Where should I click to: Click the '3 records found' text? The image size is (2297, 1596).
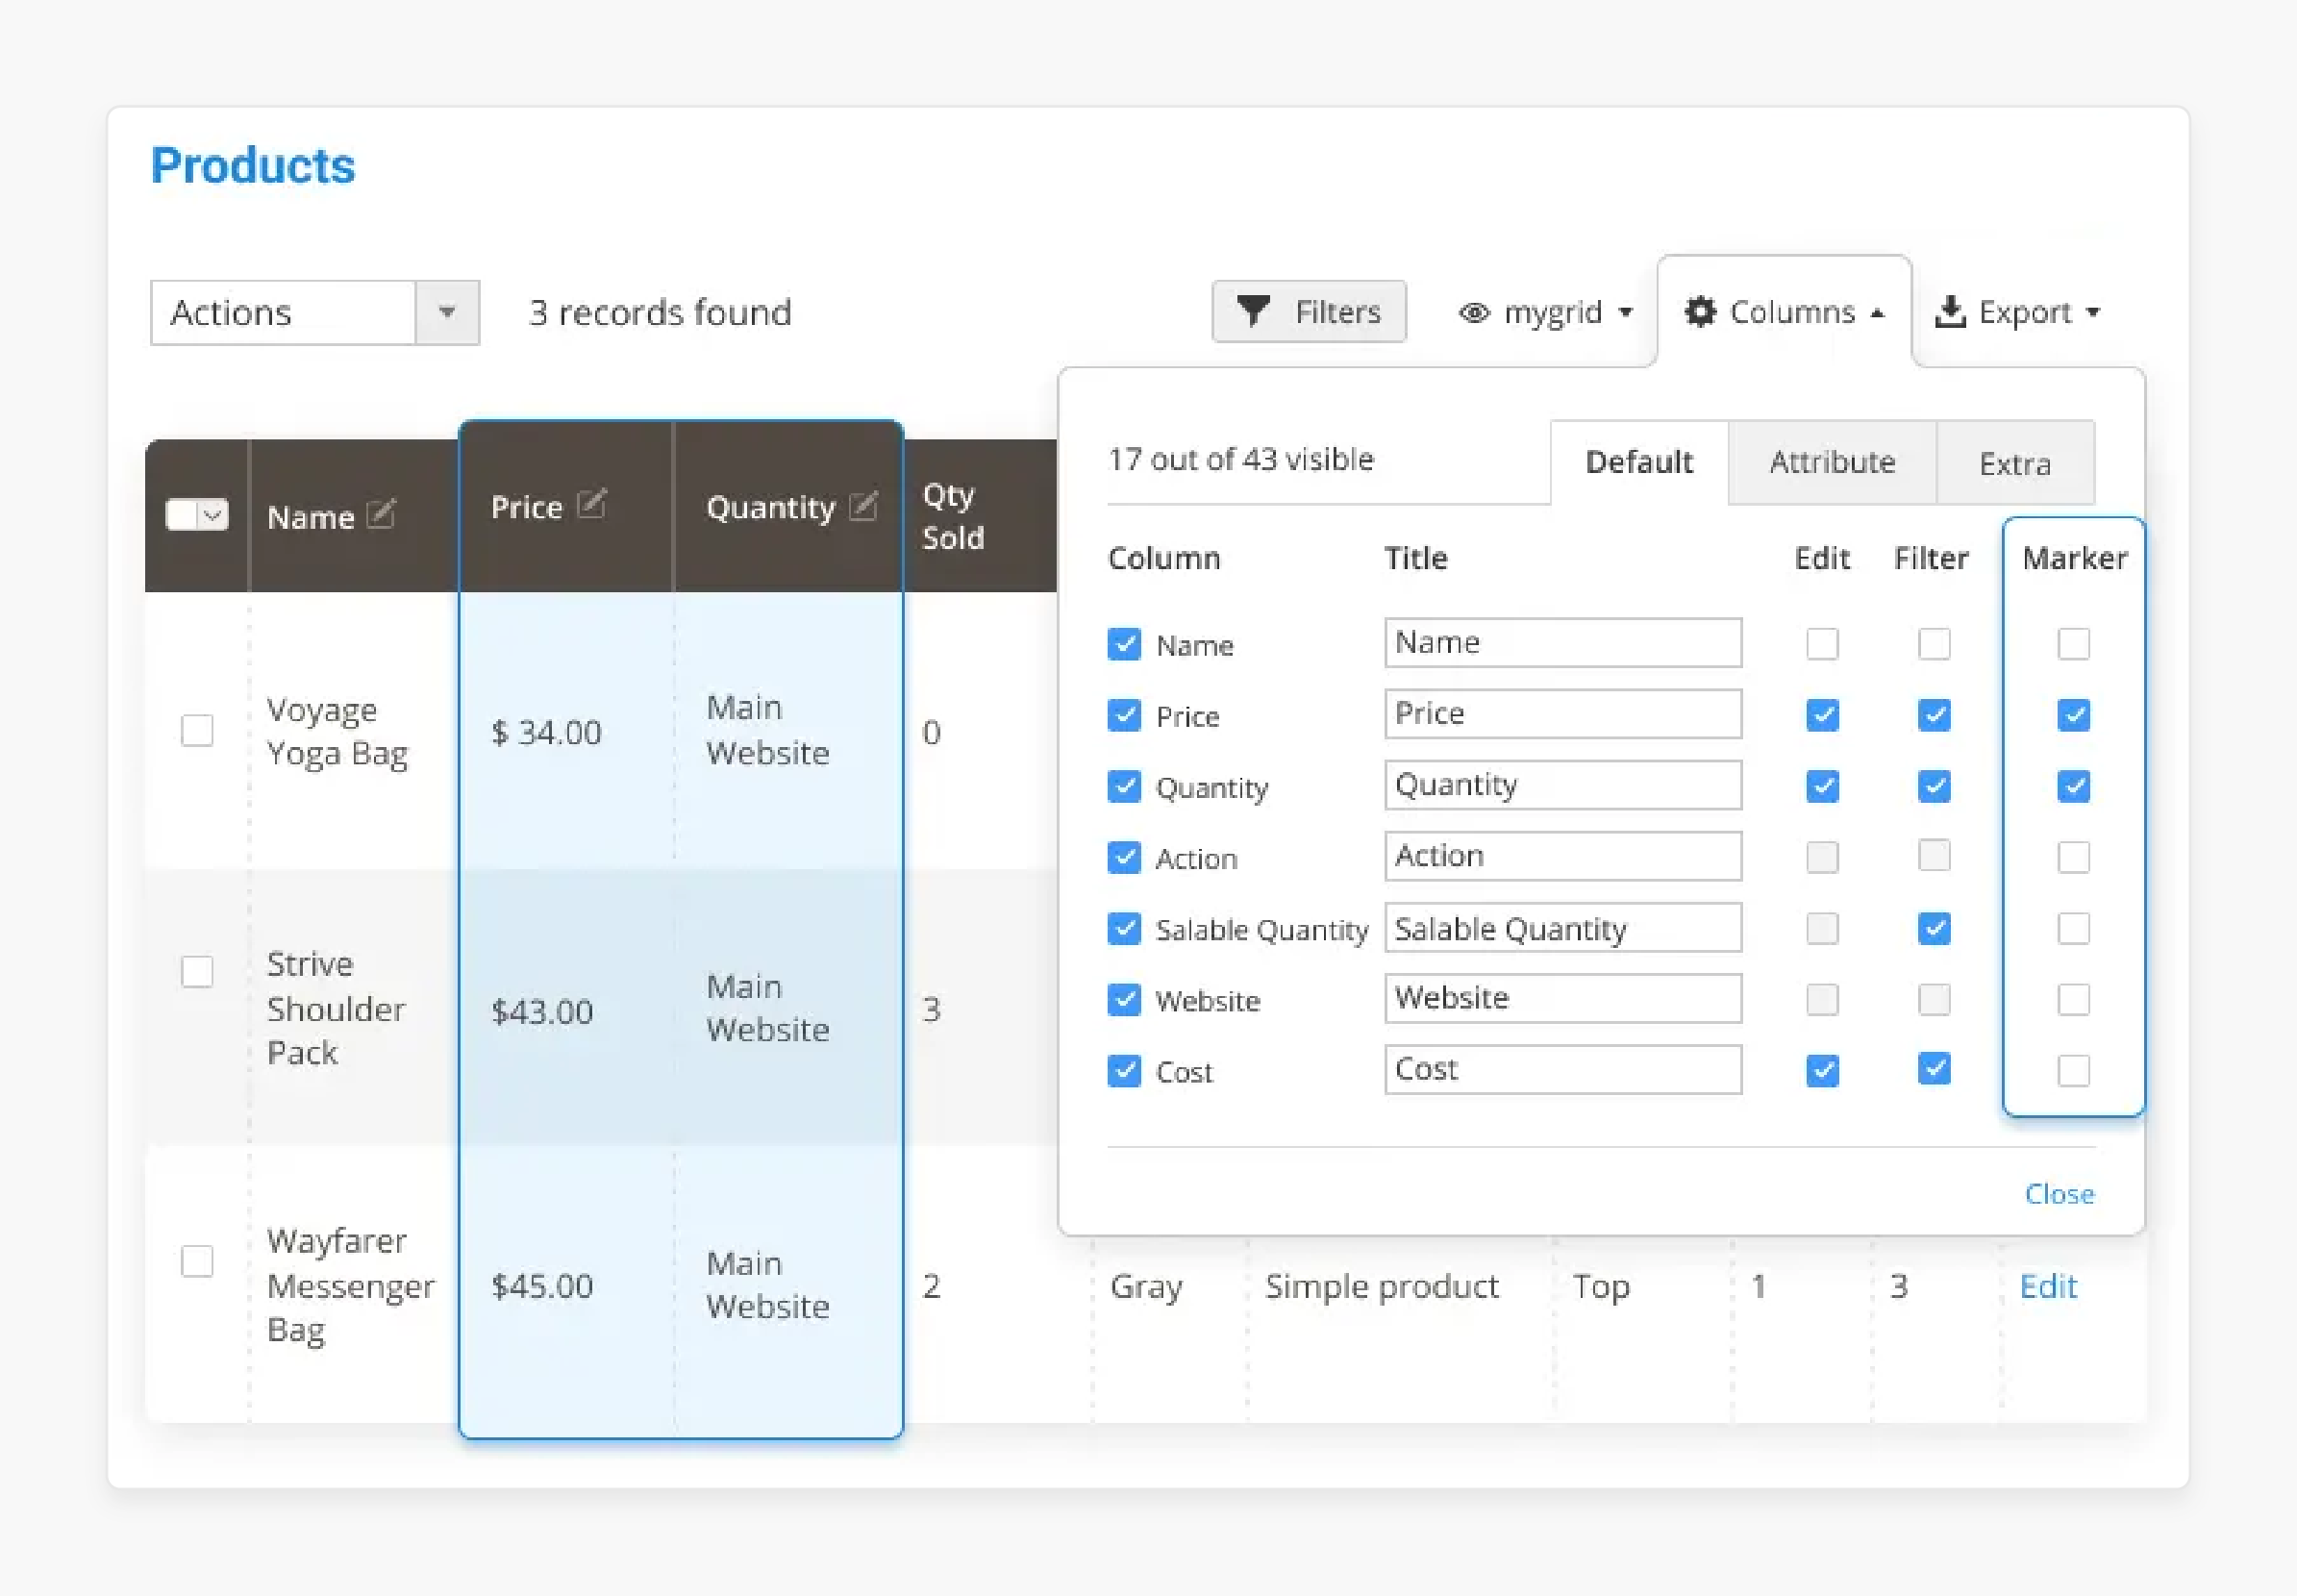660,313
